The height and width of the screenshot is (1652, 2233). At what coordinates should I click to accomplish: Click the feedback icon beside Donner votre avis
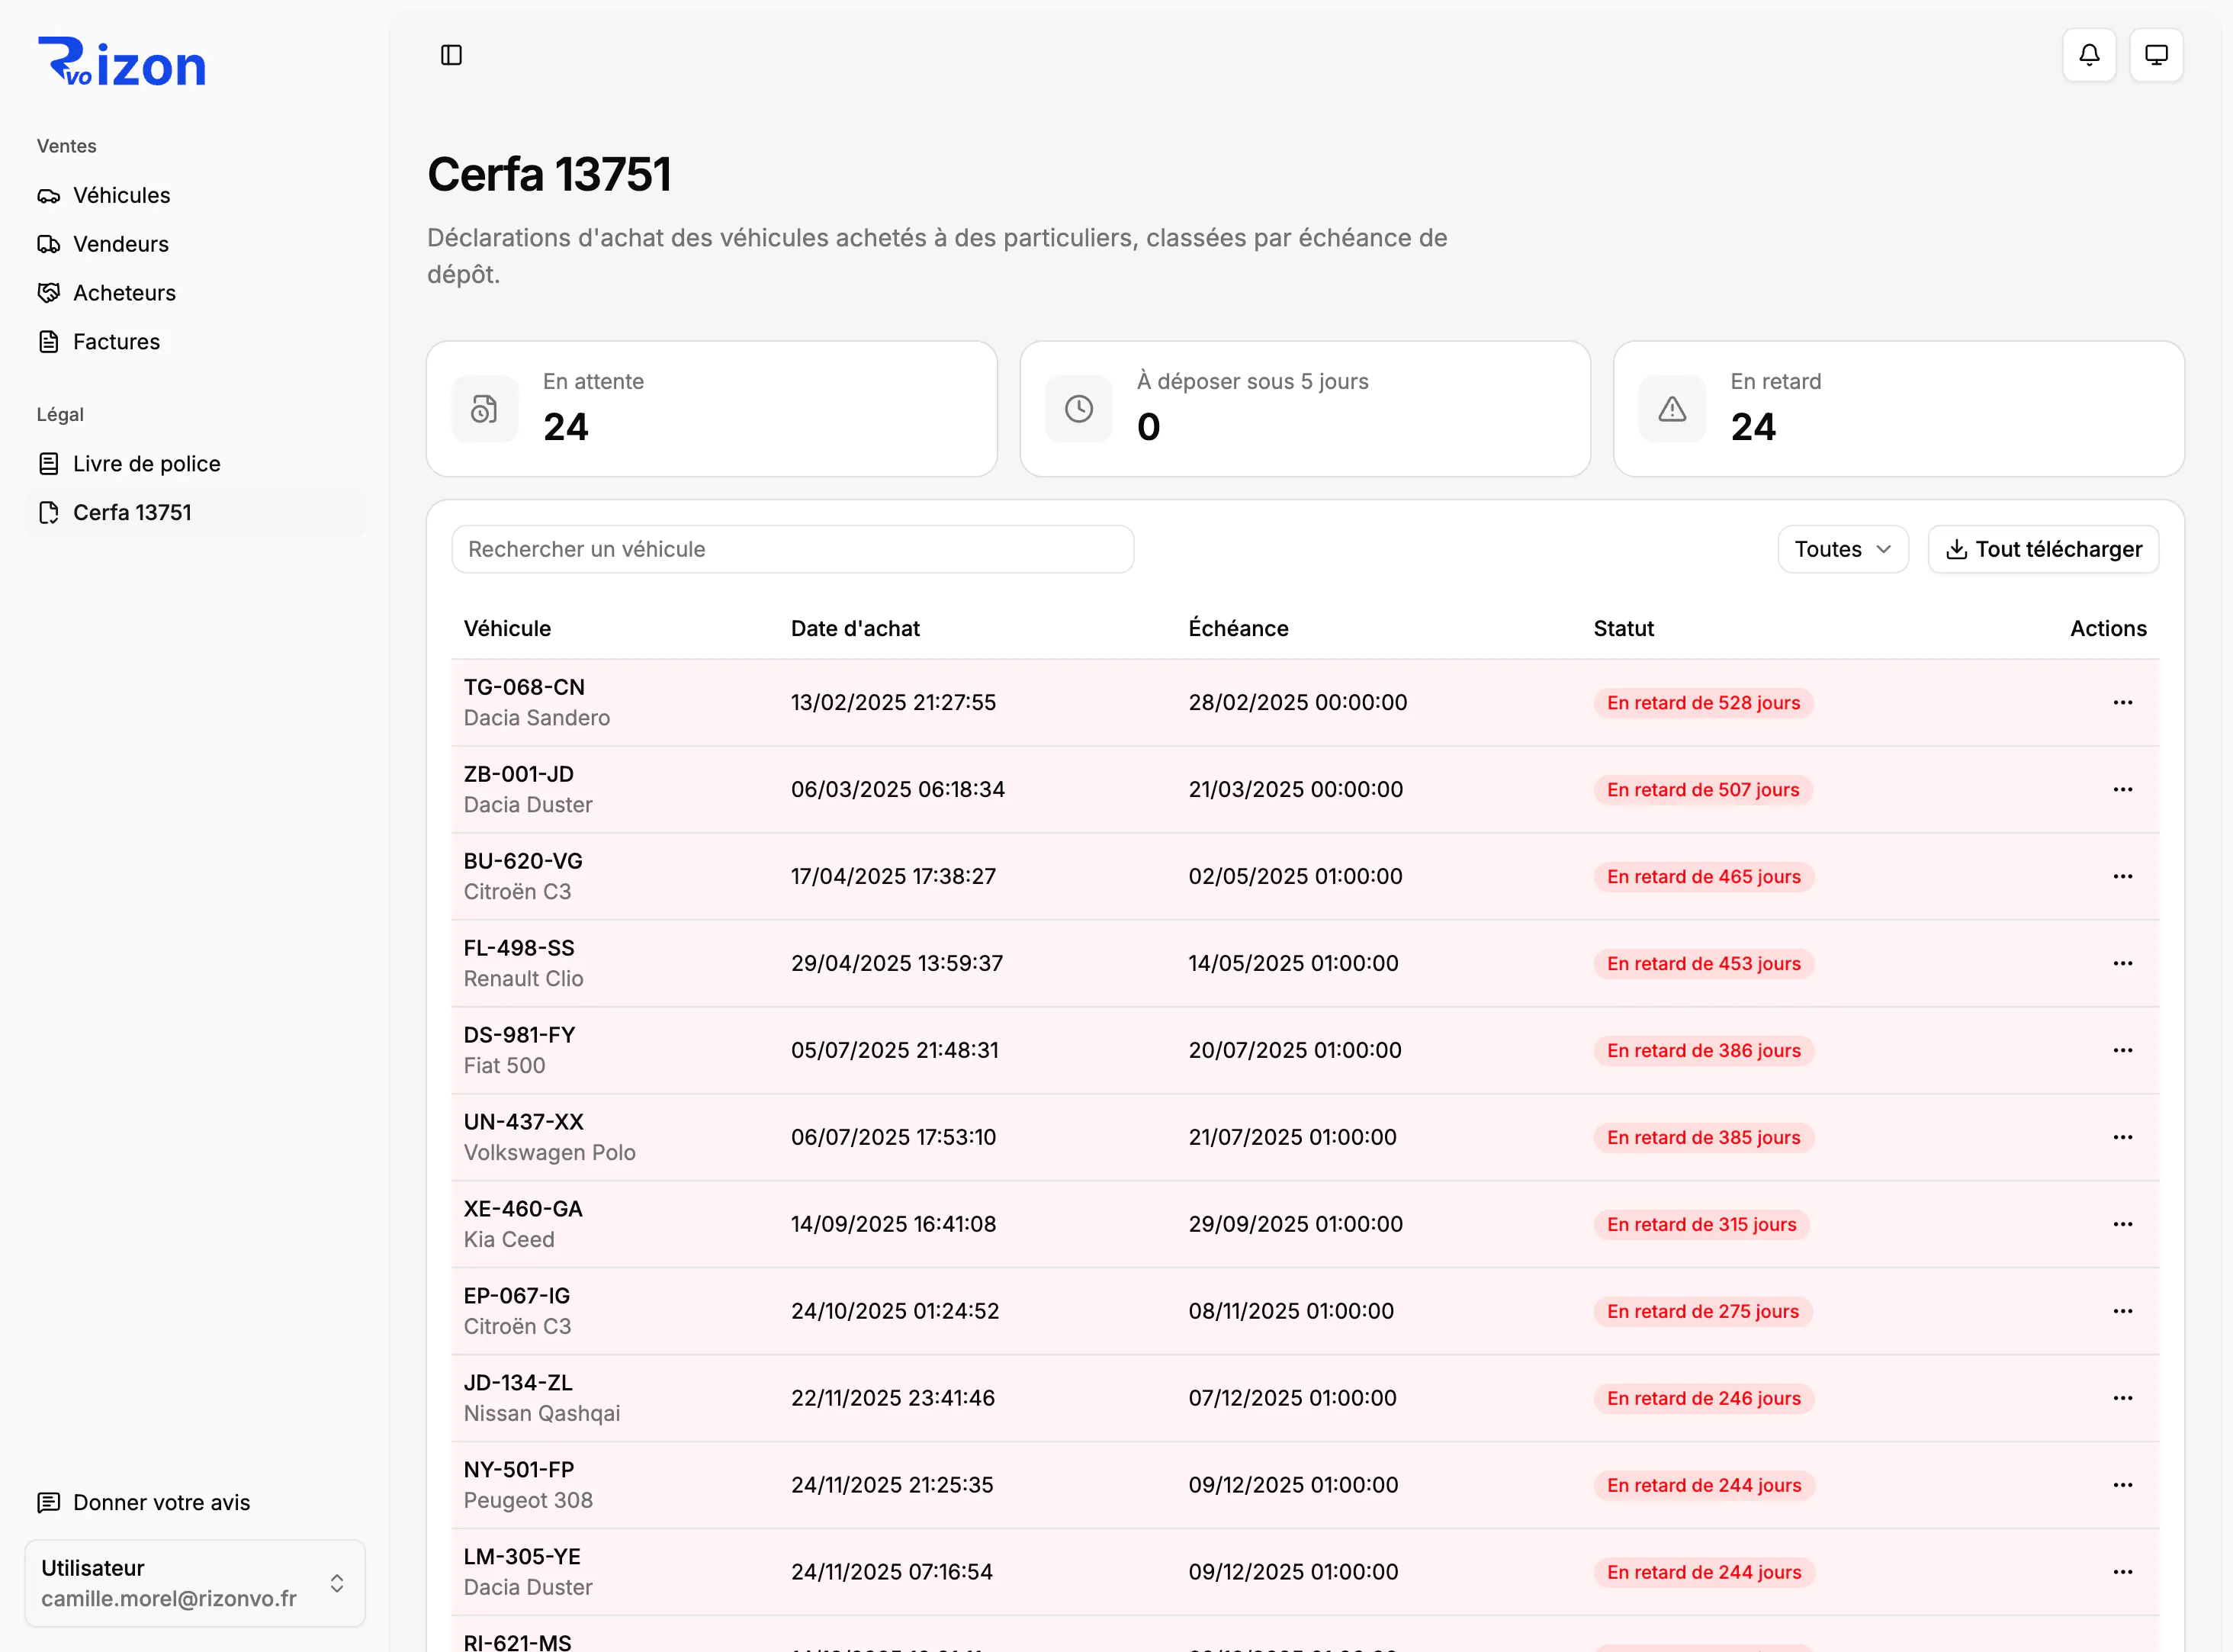coord(49,1502)
